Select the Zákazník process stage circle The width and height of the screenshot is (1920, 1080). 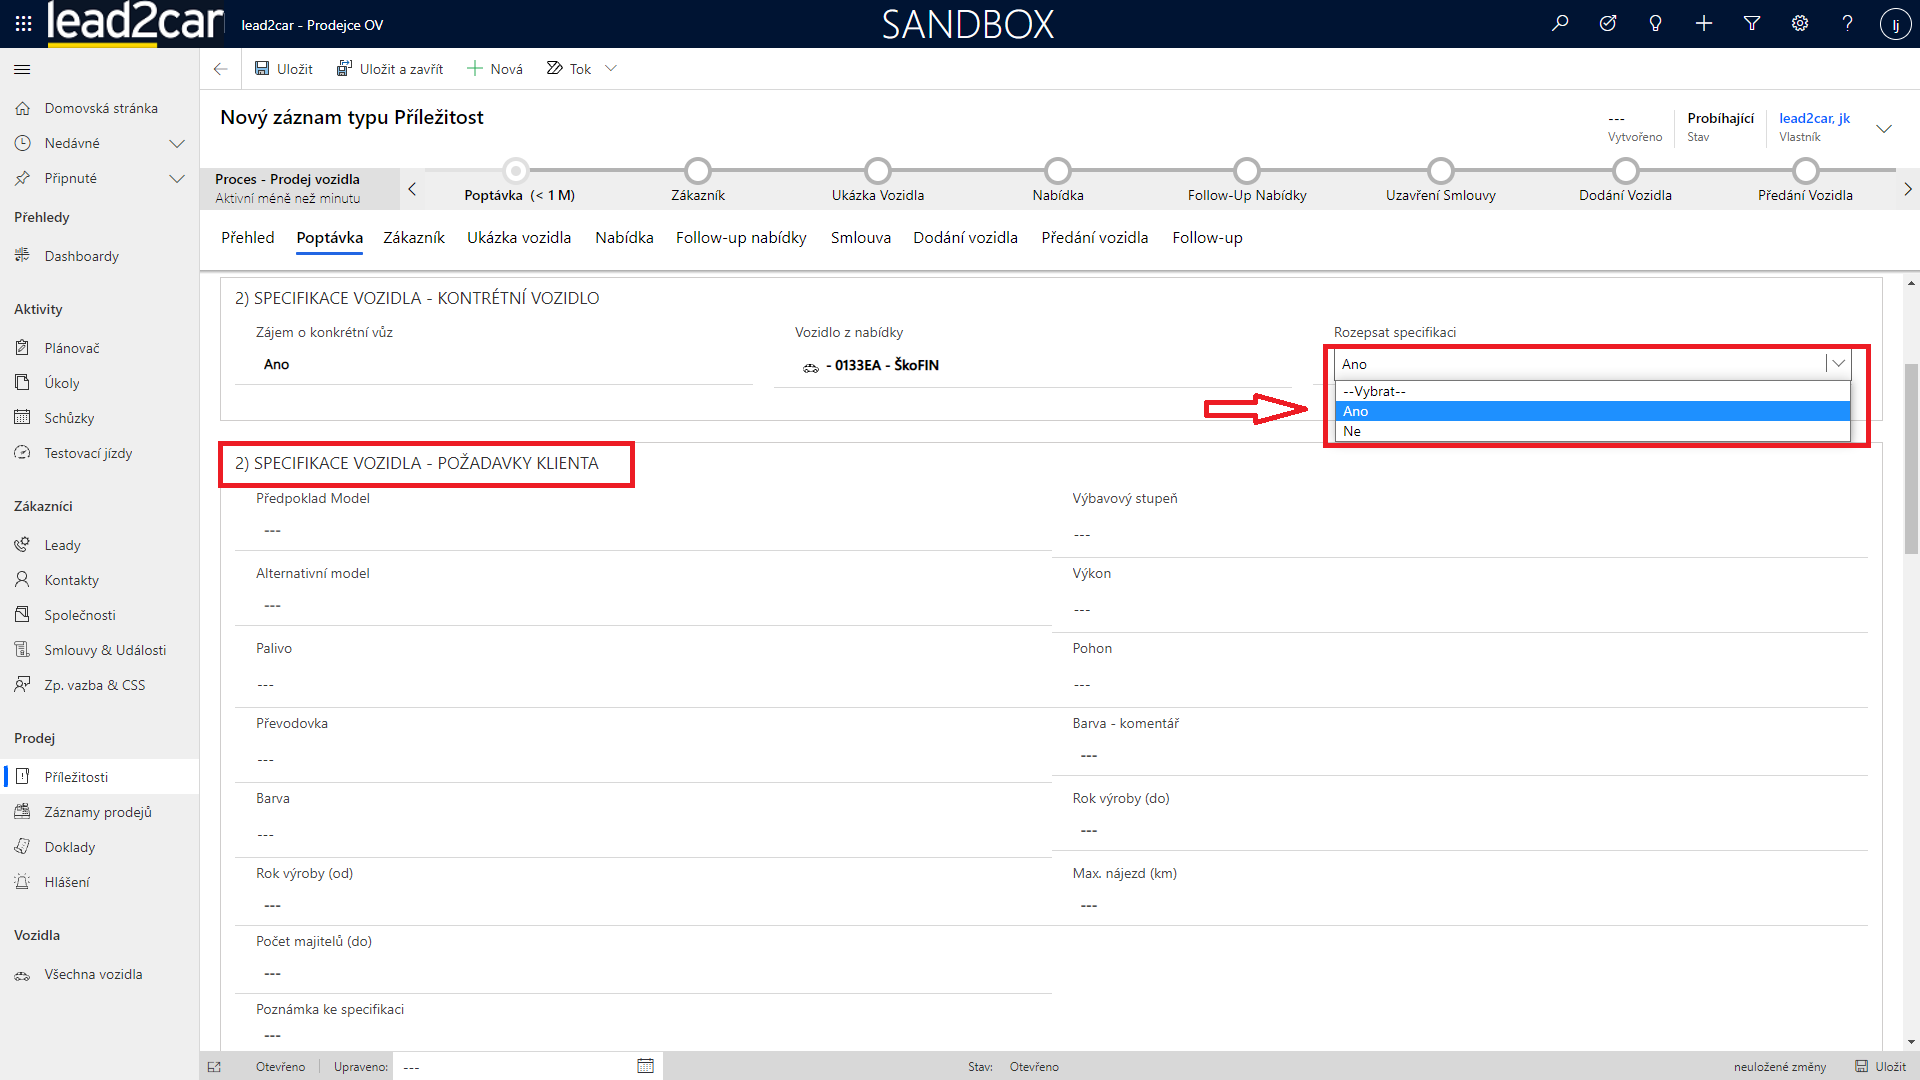point(698,171)
